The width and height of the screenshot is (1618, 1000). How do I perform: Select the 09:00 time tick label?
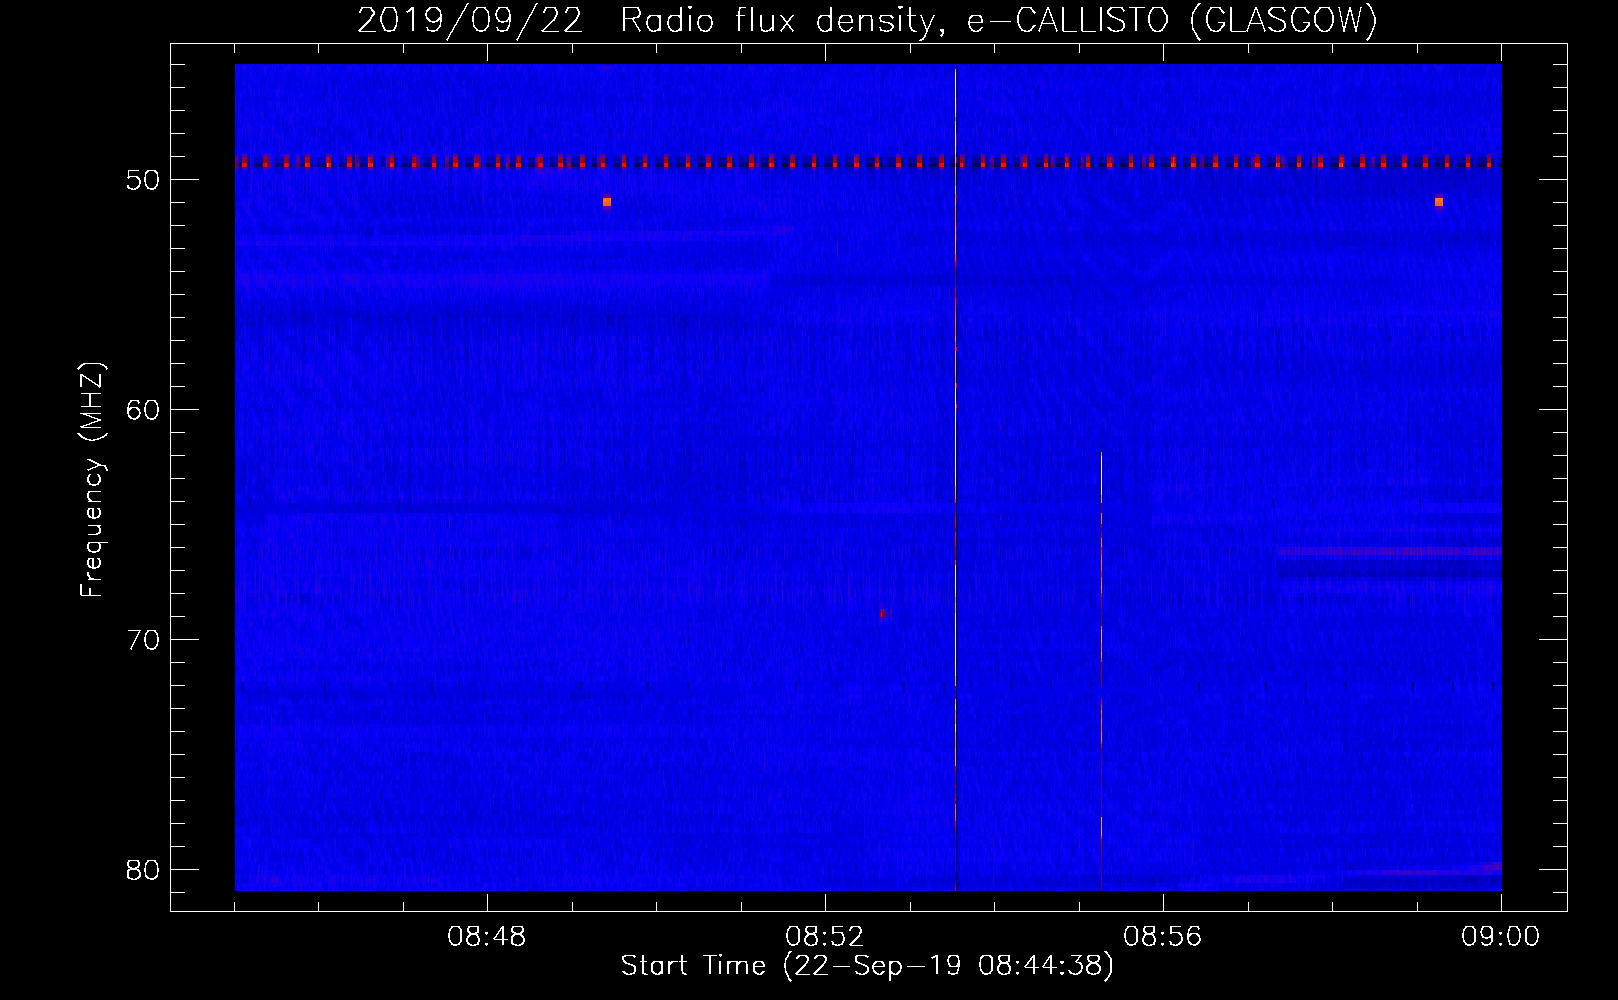coord(1500,936)
